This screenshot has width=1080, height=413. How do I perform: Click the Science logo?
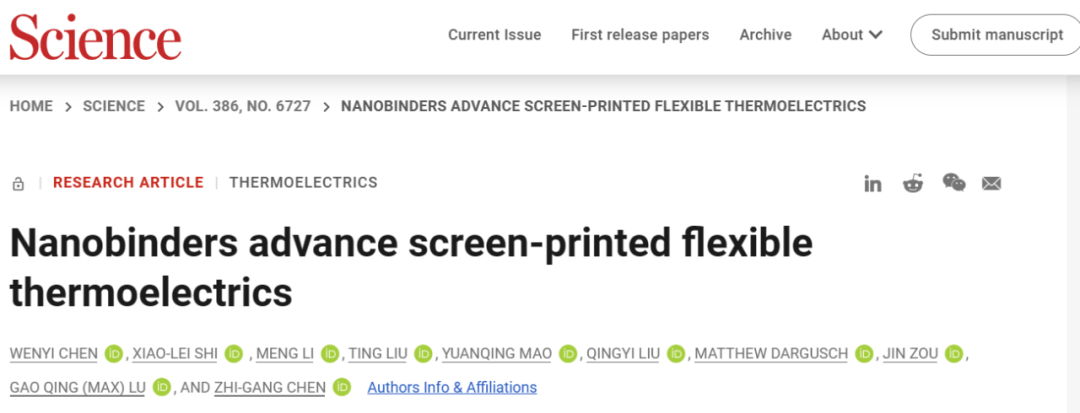coord(95,36)
